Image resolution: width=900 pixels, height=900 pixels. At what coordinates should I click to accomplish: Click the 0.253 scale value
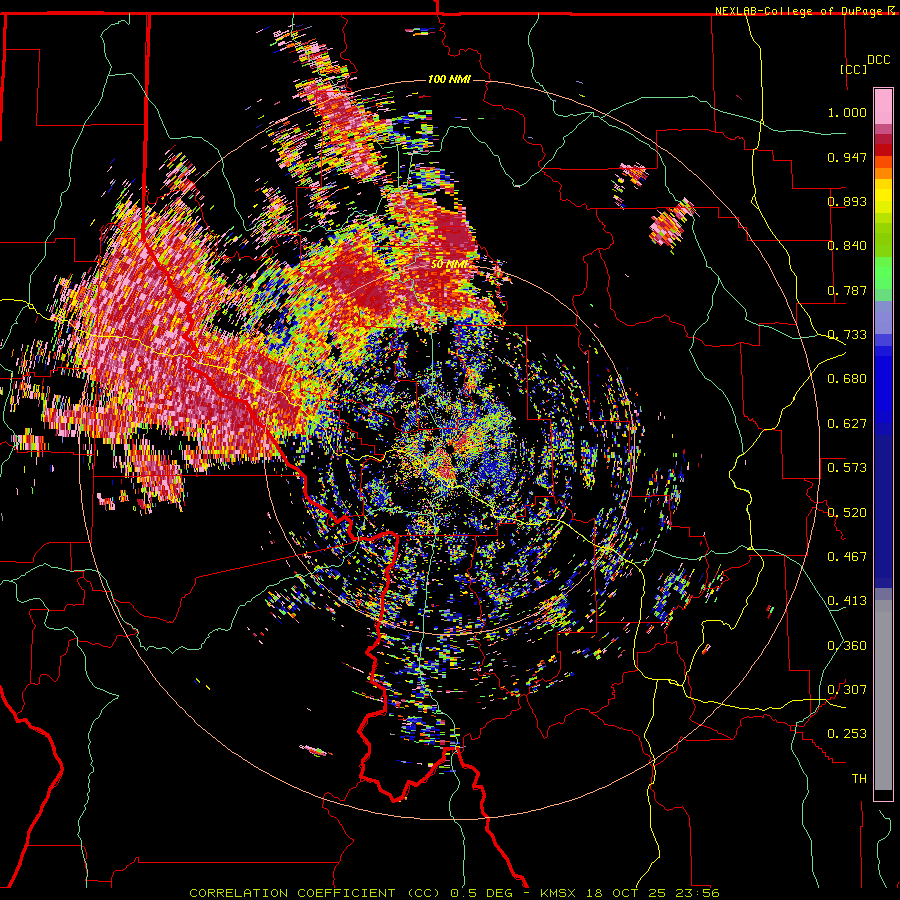pos(847,734)
